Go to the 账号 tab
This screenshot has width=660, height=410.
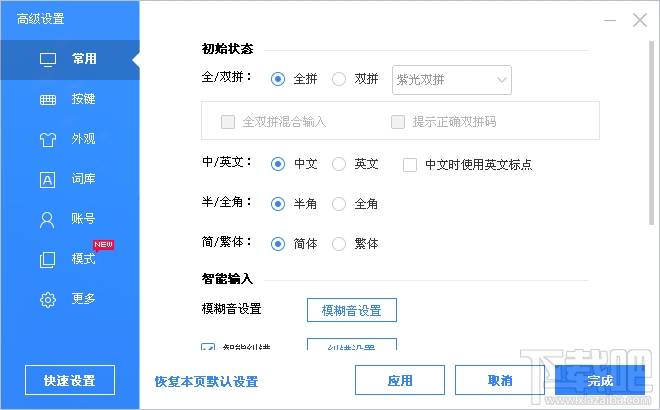pos(70,220)
